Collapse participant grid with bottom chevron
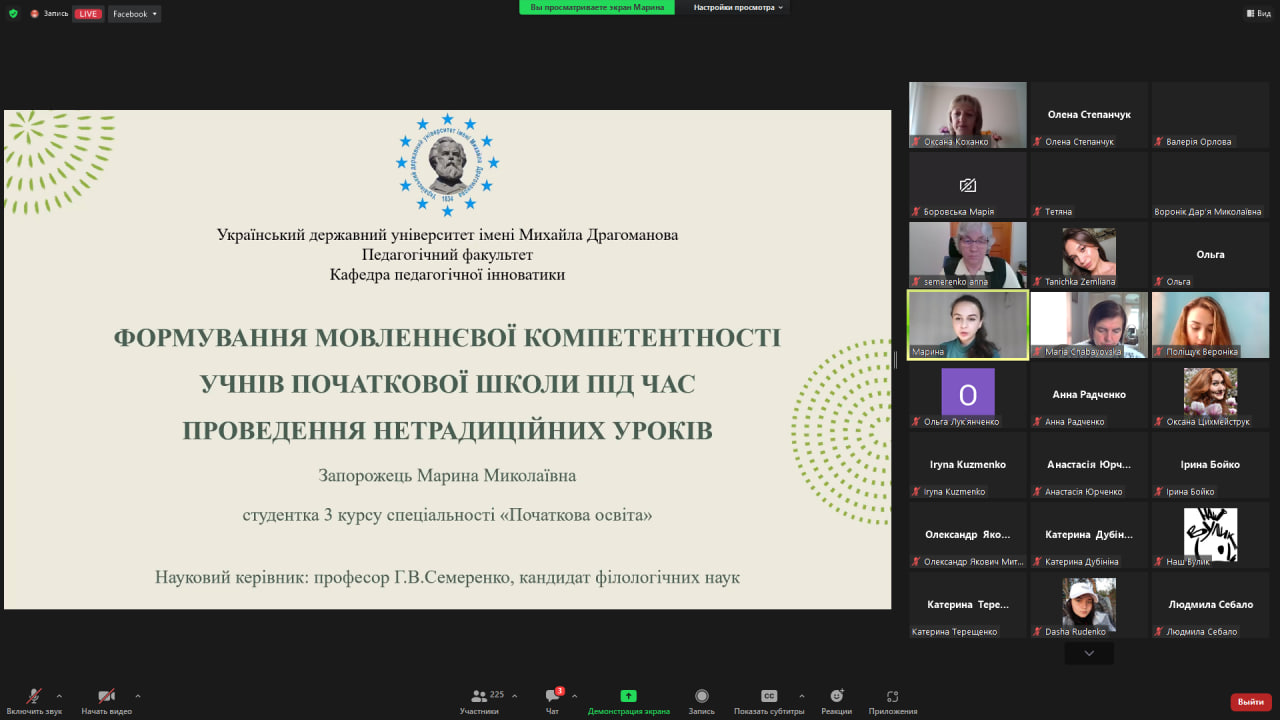This screenshot has height=720, width=1280. point(1088,652)
